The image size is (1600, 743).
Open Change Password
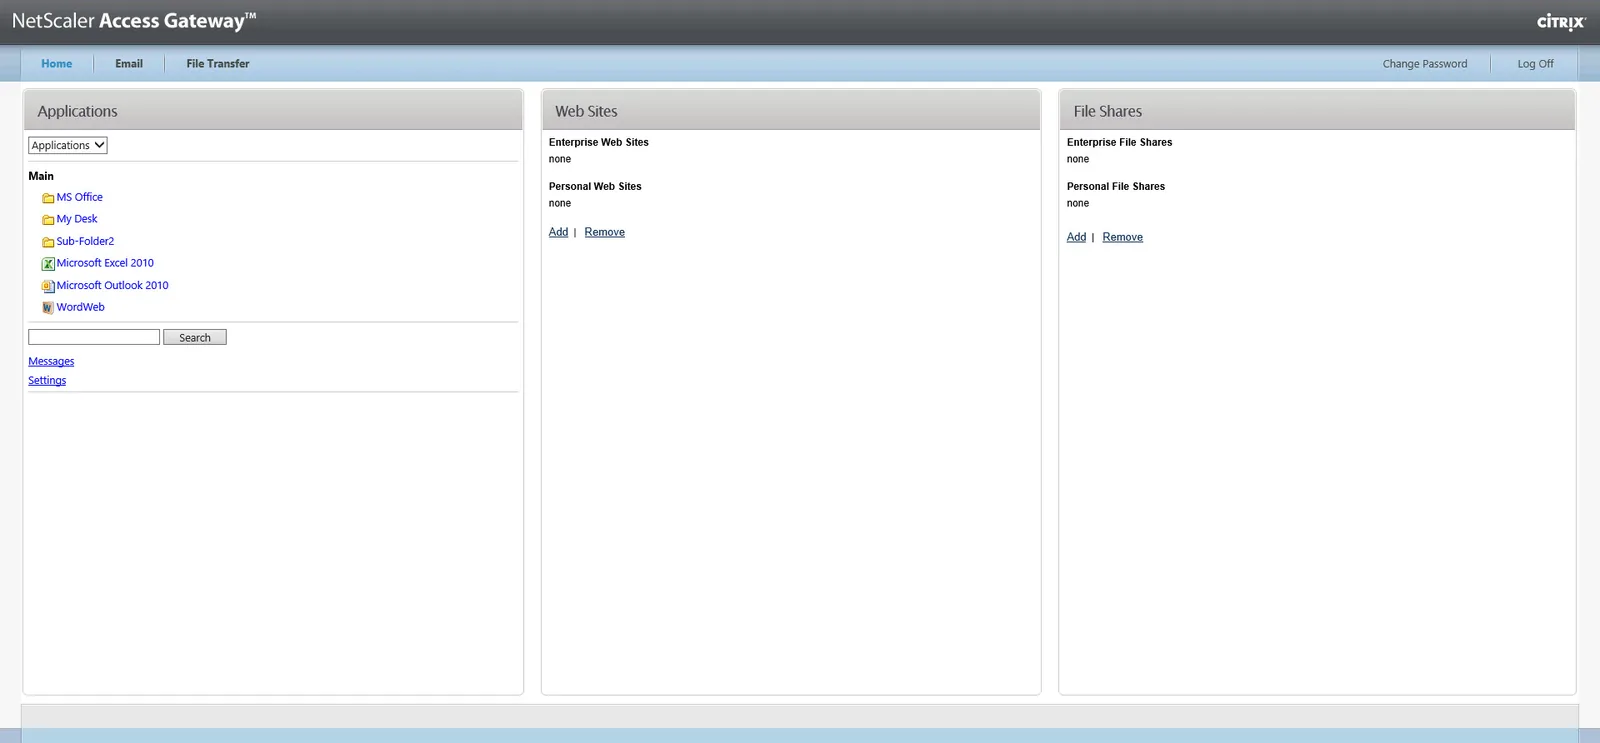point(1425,64)
